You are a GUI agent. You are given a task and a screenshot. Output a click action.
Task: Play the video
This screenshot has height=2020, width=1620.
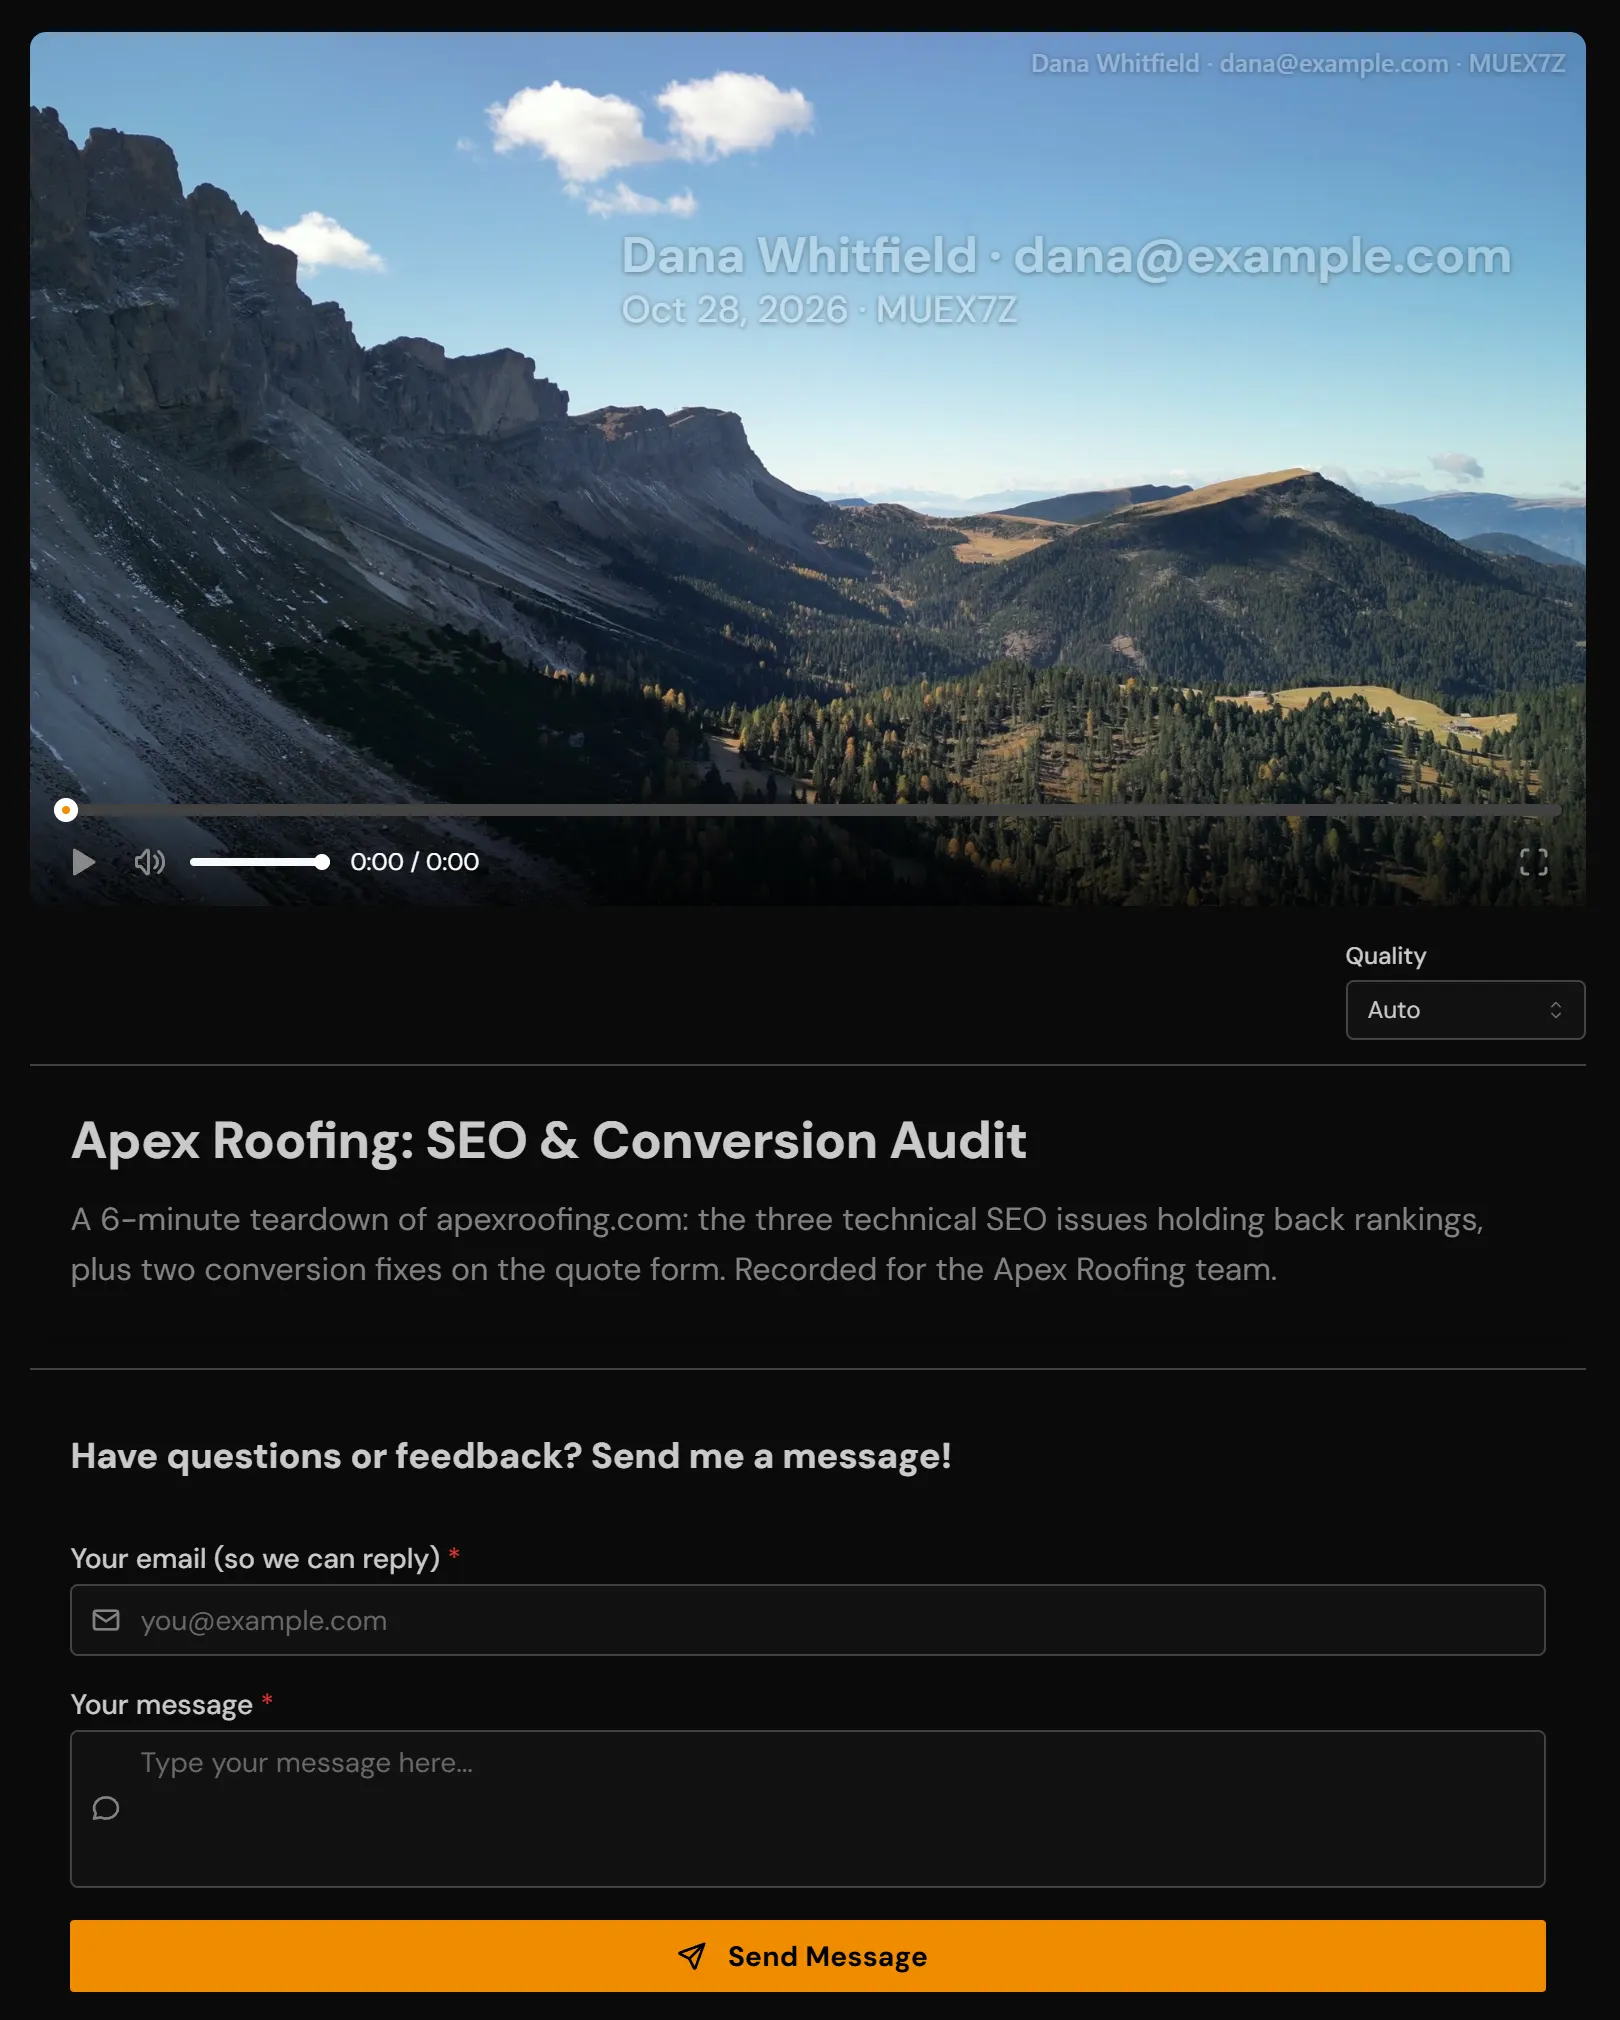click(x=84, y=862)
